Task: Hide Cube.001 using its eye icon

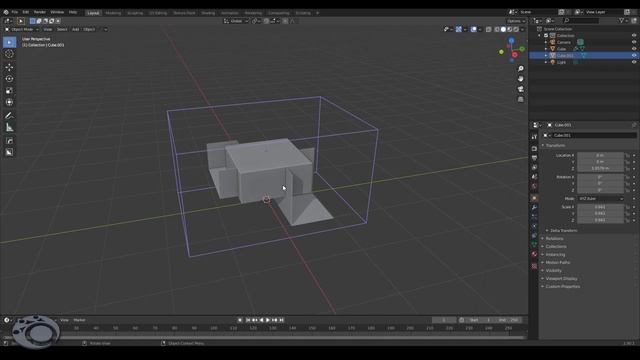Action: pos(634,56)
